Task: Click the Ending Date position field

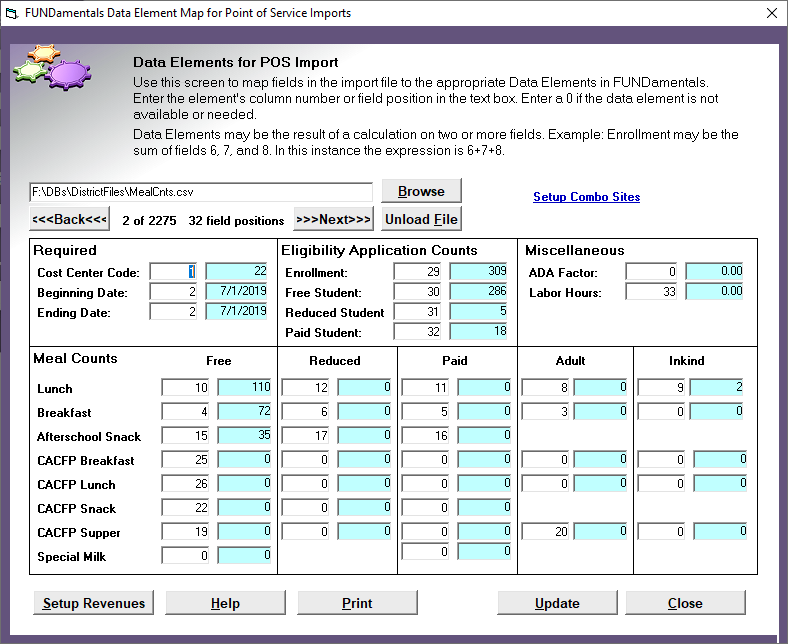Action: click(173, 312)
